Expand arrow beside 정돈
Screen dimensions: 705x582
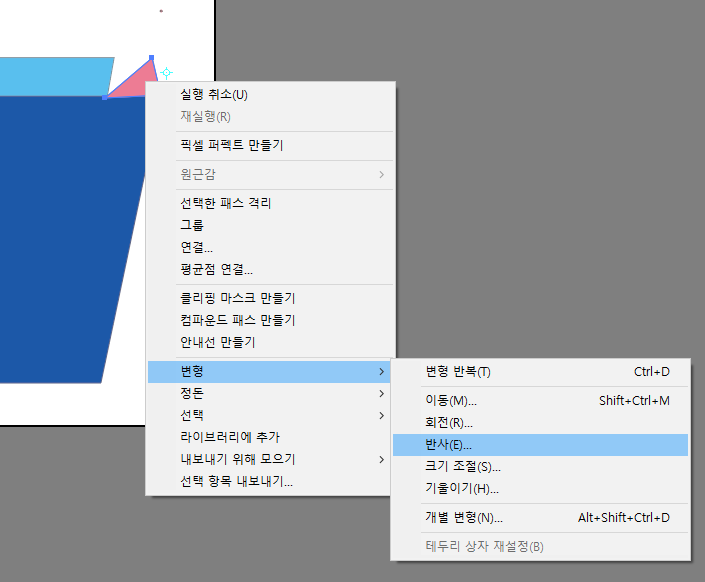click(381, 394)
